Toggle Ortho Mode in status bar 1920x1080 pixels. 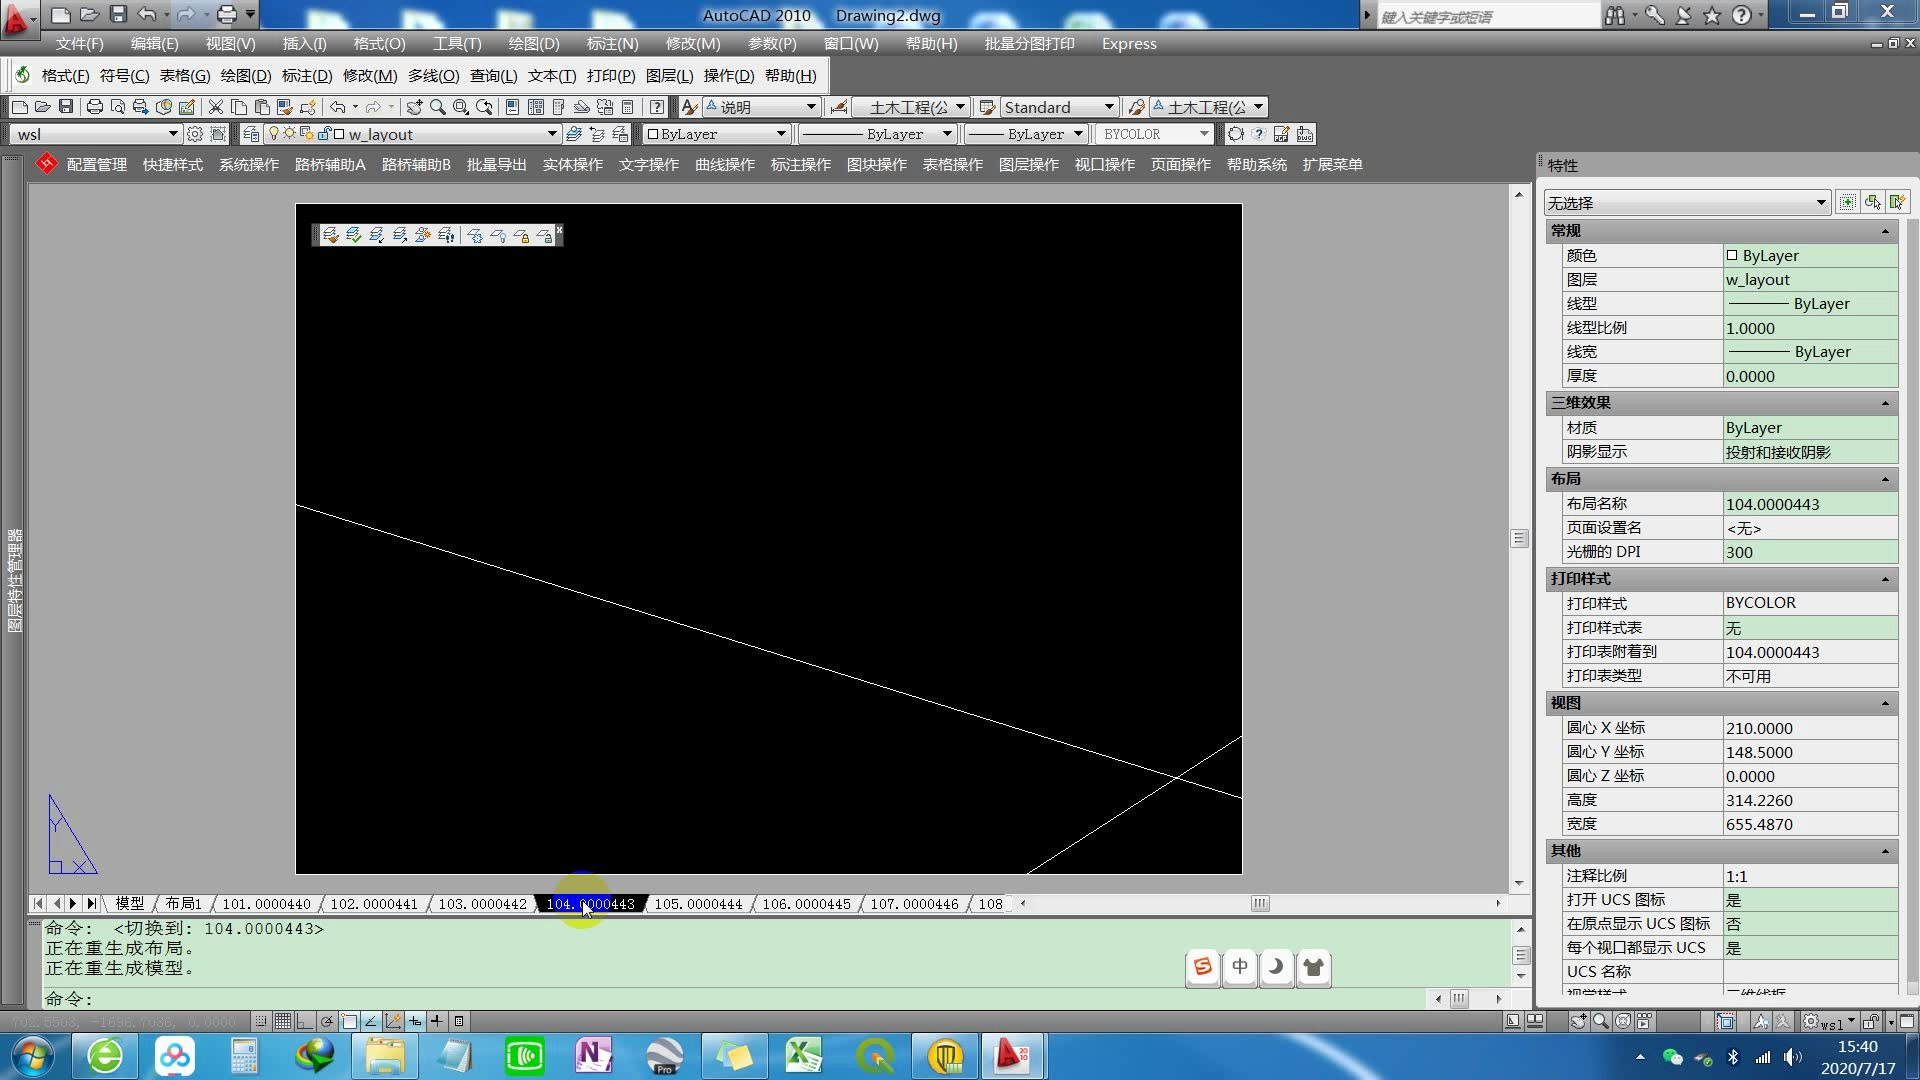[x=305, y=1021]
